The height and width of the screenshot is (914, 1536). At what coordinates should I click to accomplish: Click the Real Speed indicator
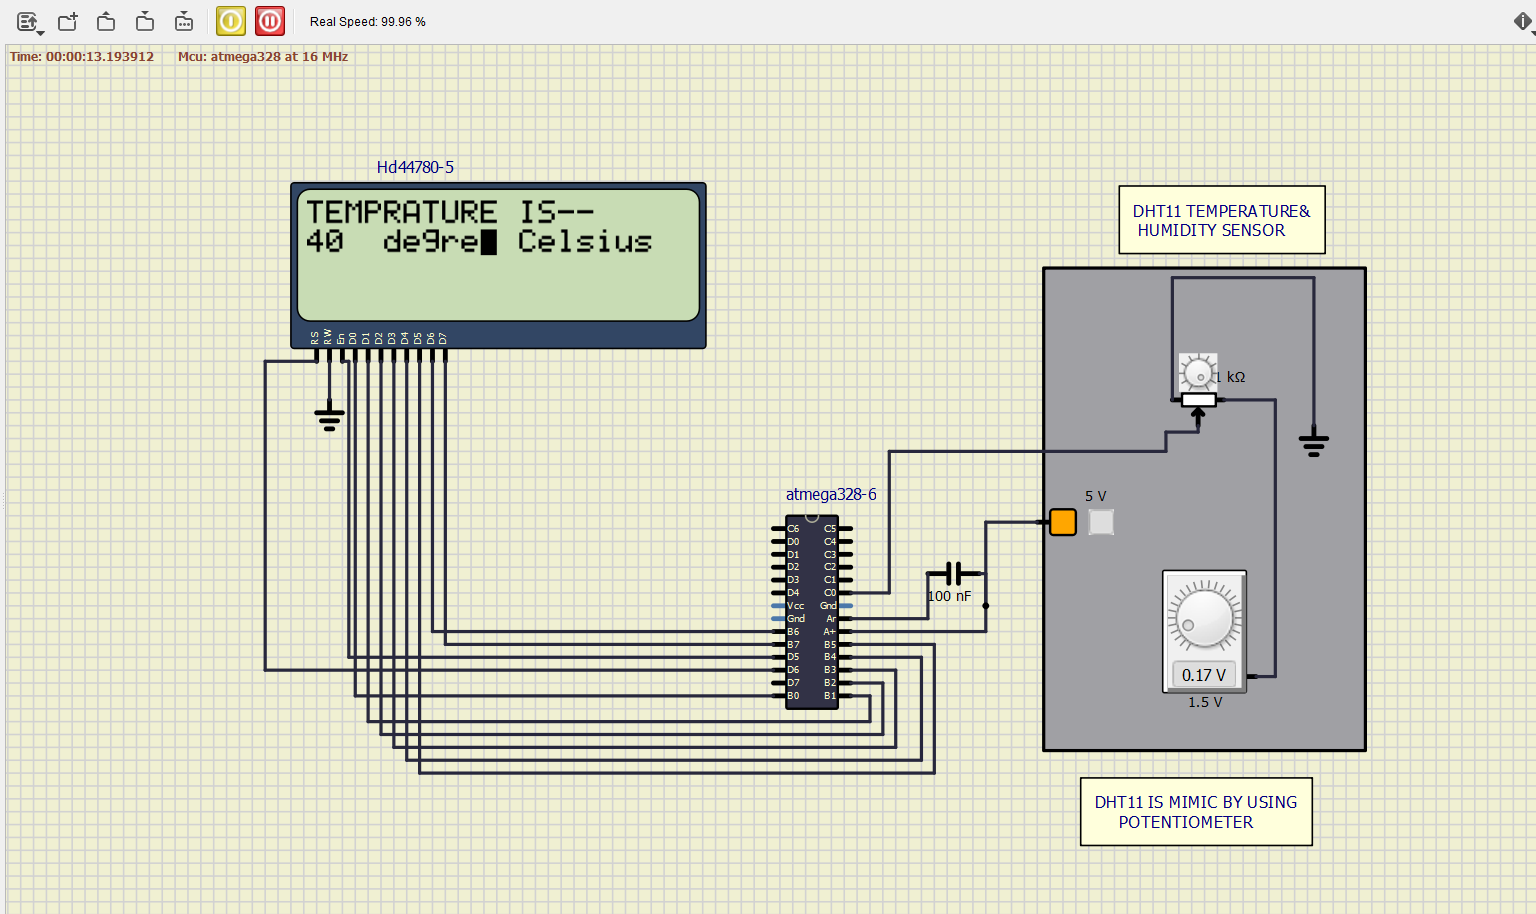tap(366, 21)
